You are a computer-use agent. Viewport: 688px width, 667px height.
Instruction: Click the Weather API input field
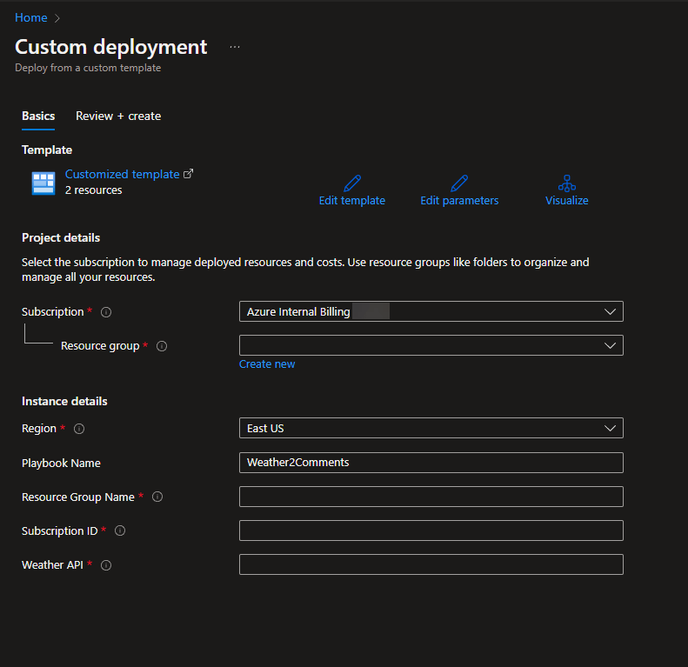(430, 565)
